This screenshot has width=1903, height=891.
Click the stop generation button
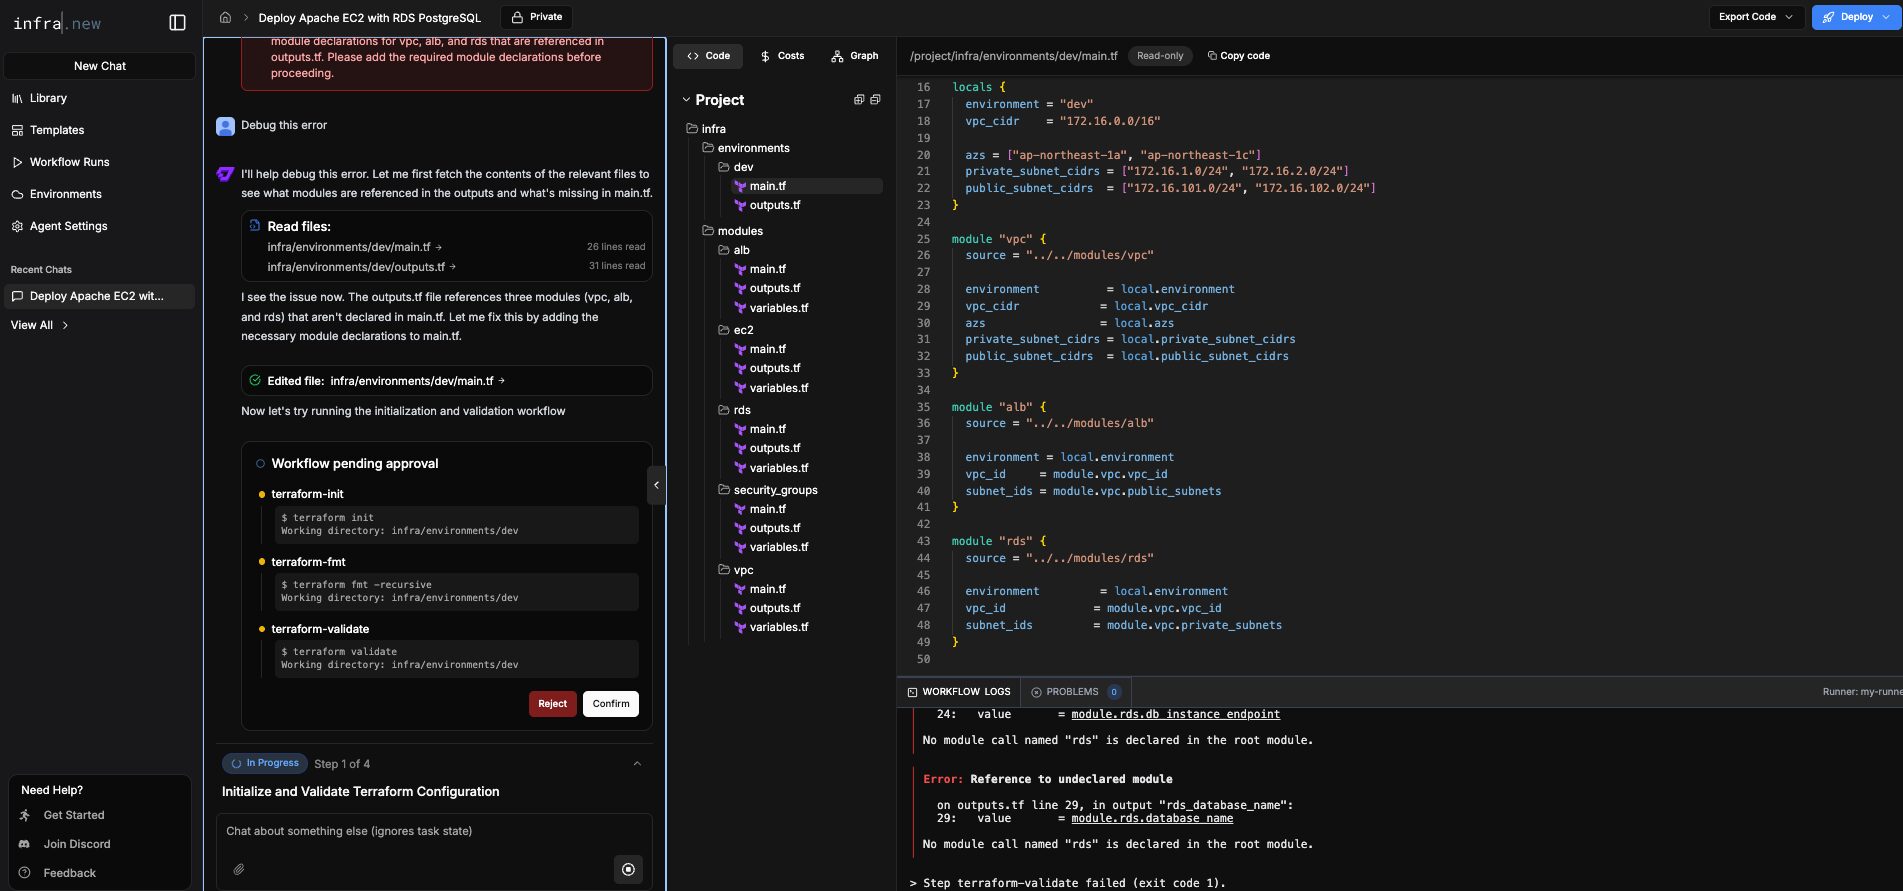[x=628, y=869]
